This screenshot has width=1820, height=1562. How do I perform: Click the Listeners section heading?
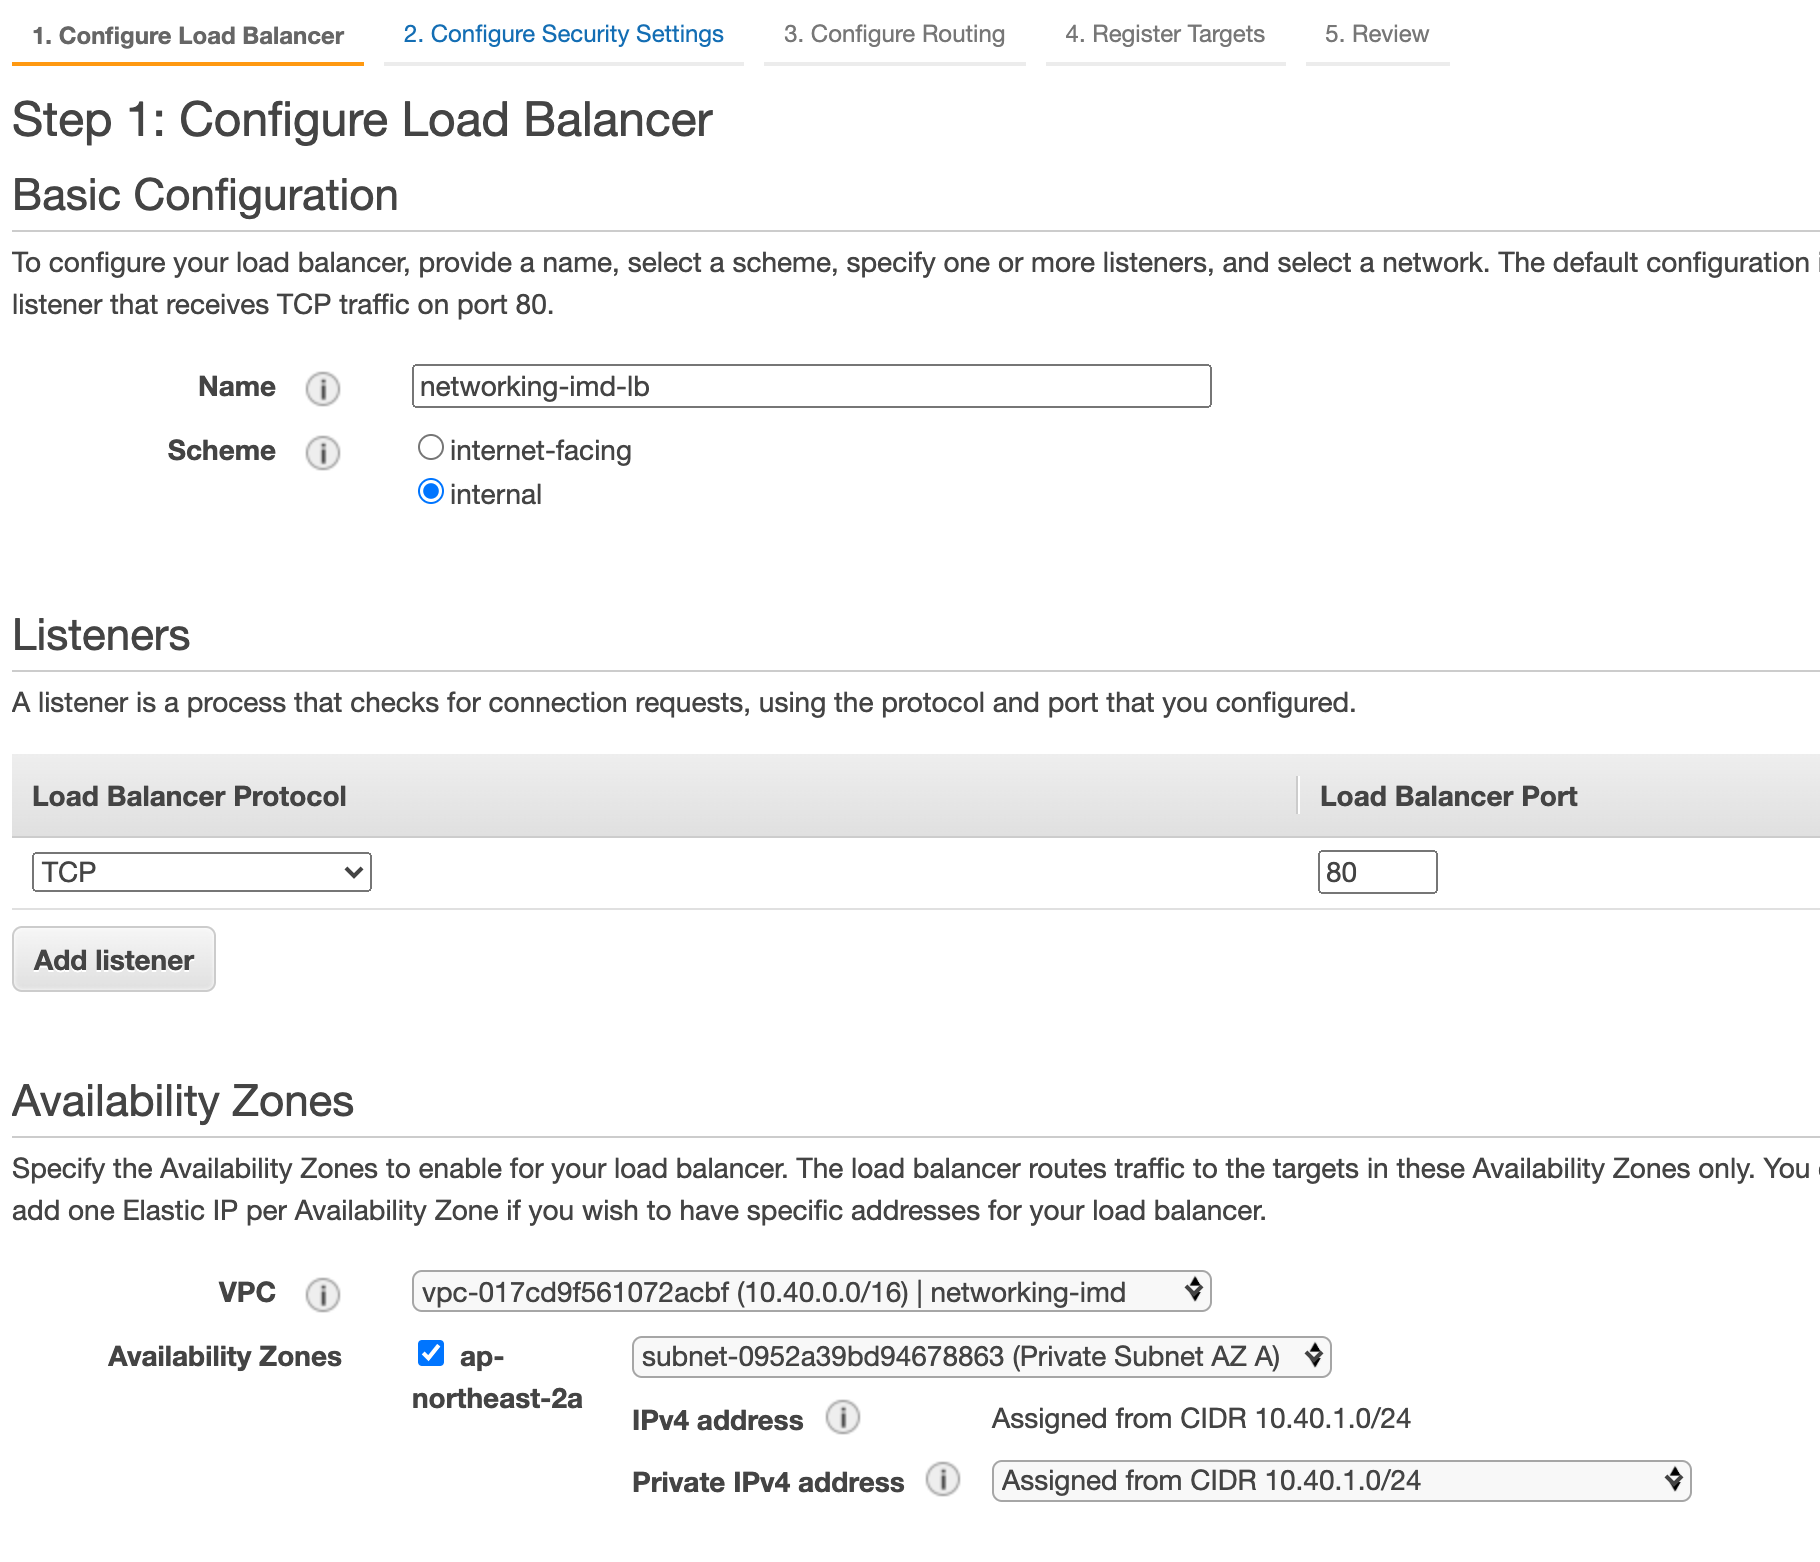(101, 635)
